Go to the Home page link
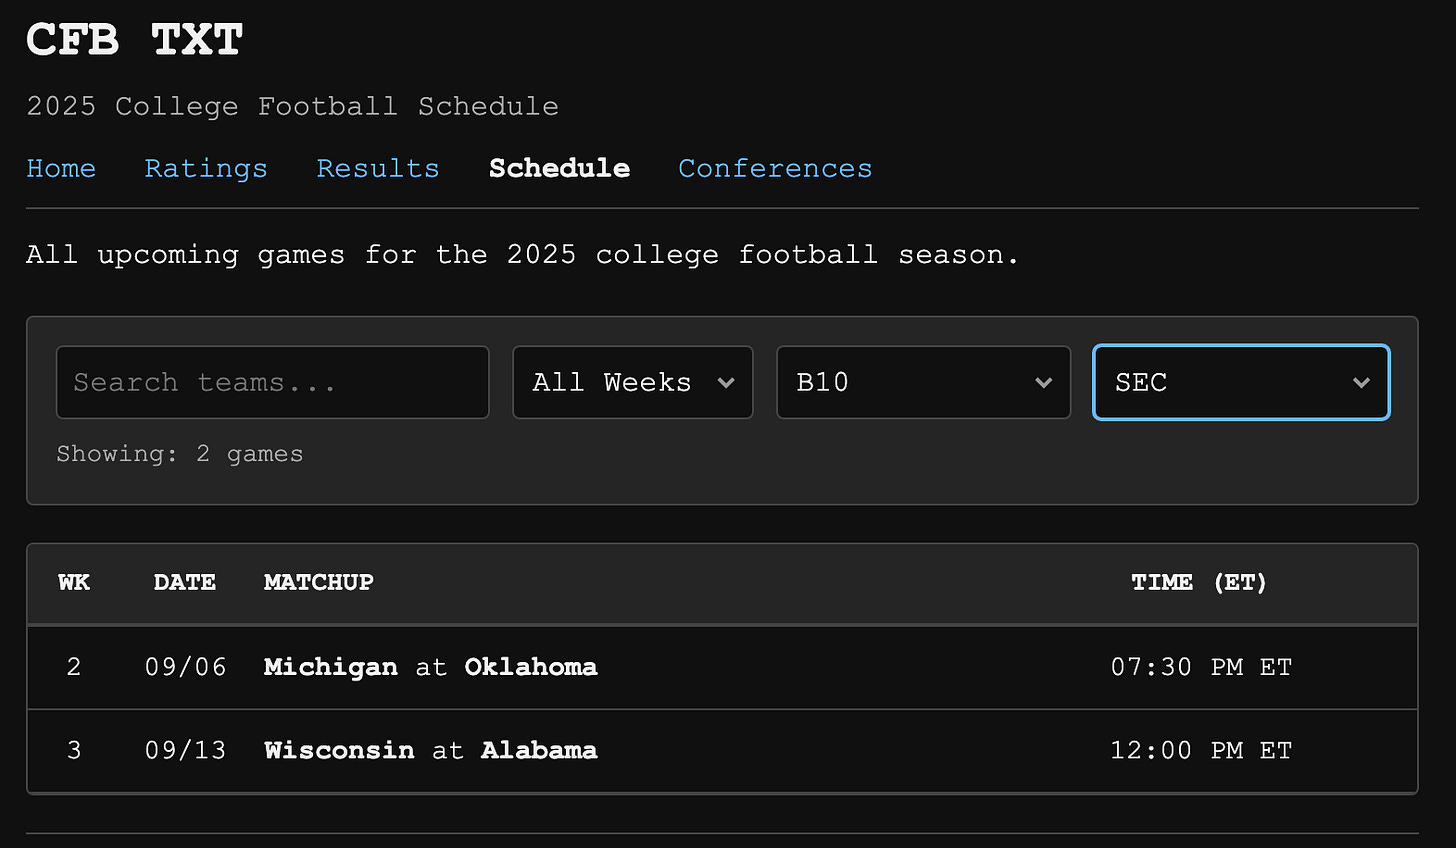 61,168
